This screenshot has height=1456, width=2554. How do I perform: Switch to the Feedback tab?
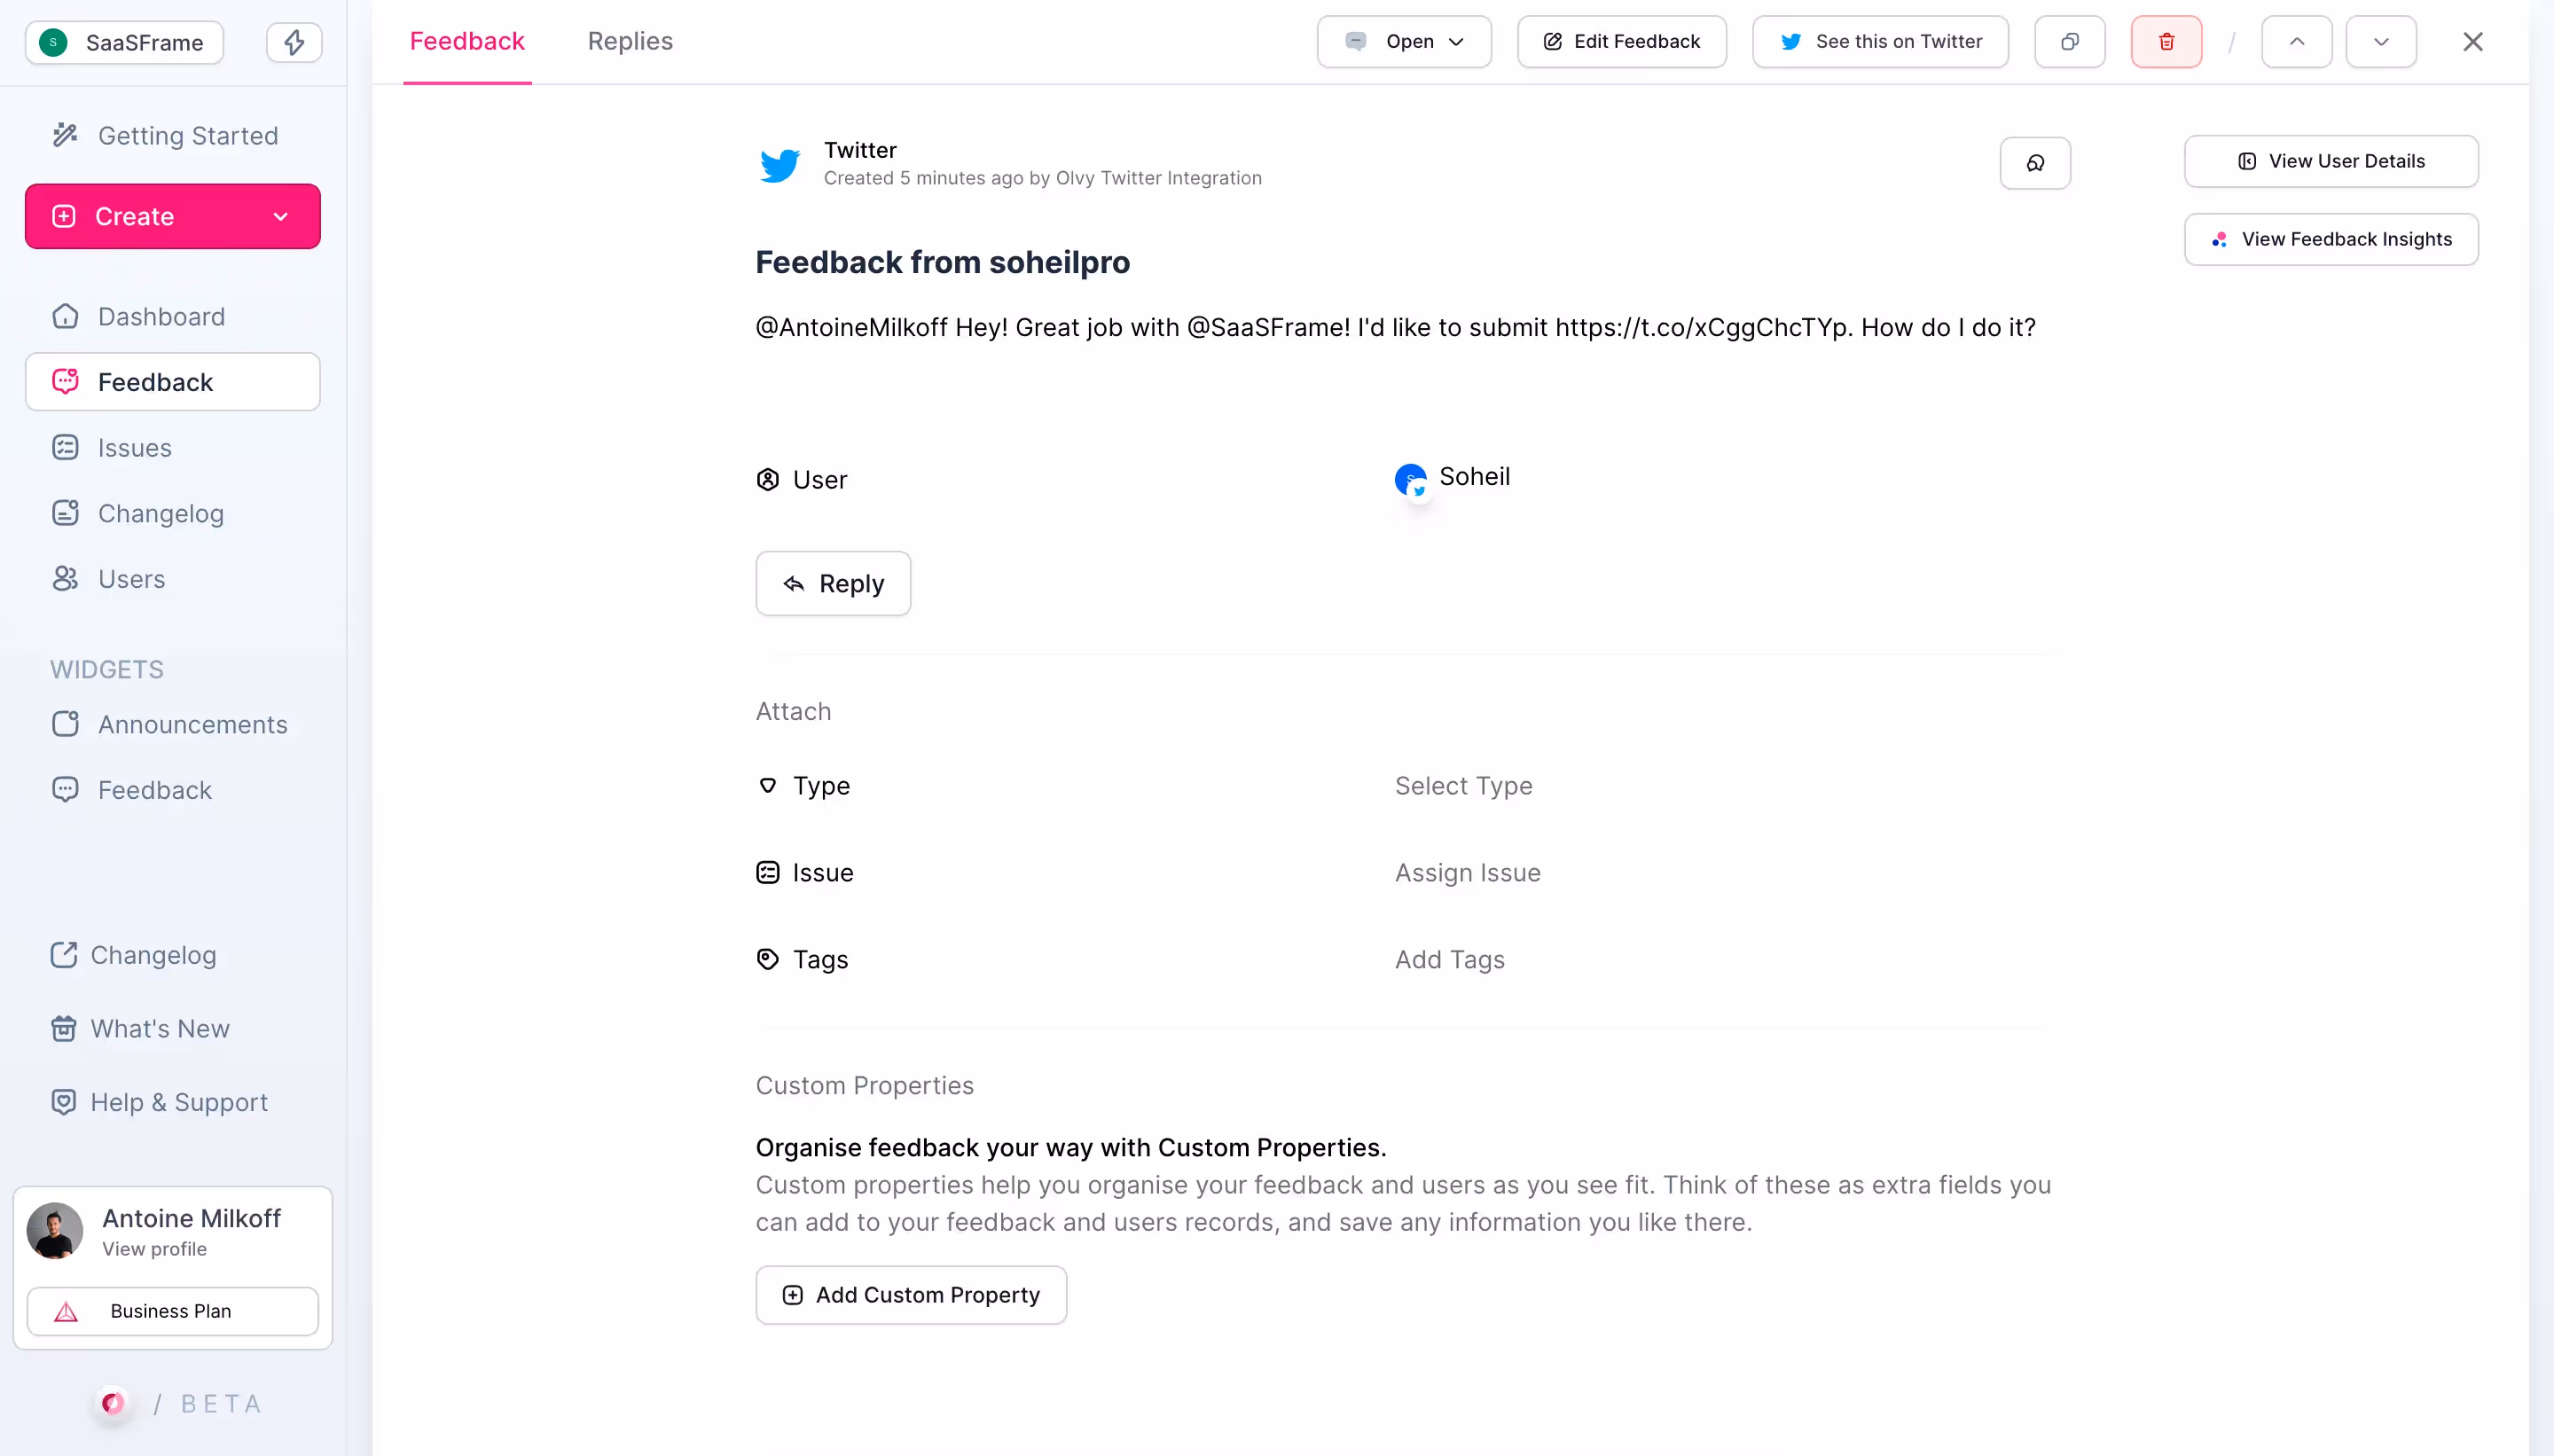coord(467,41)
